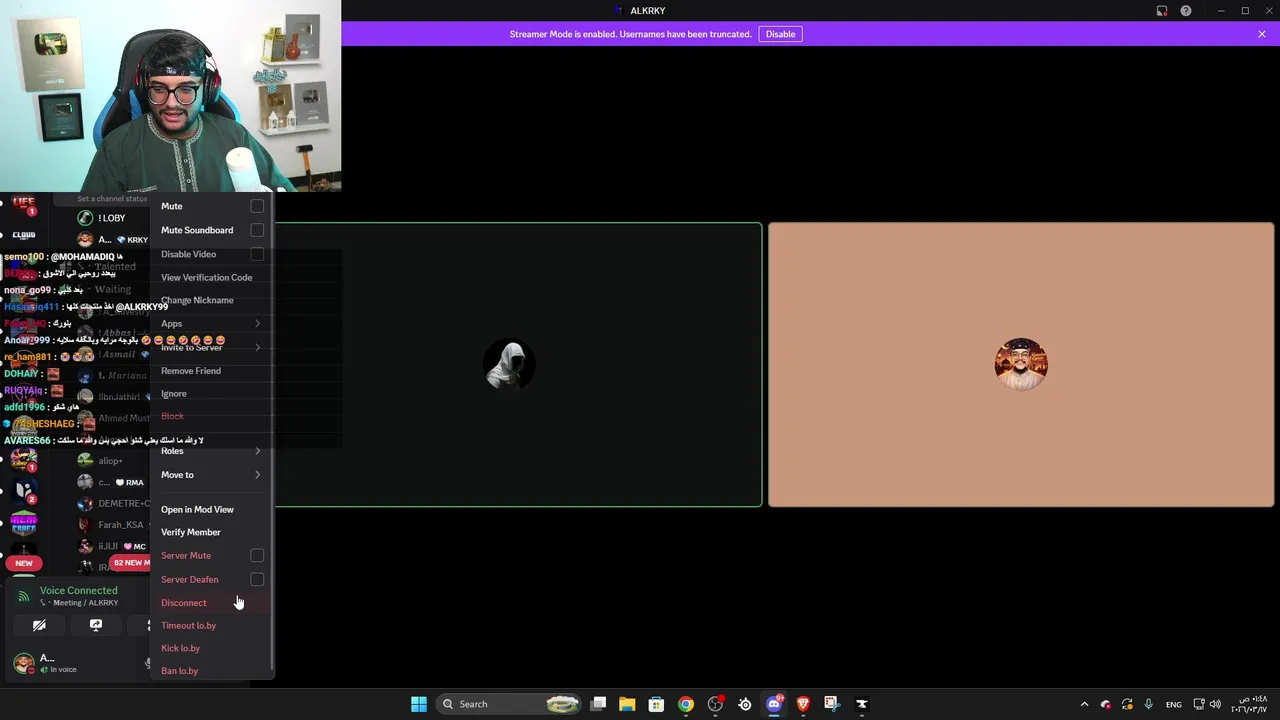1280x720 pixels.
Task: Open your user avatar in account panel
Action: [23, 663]
